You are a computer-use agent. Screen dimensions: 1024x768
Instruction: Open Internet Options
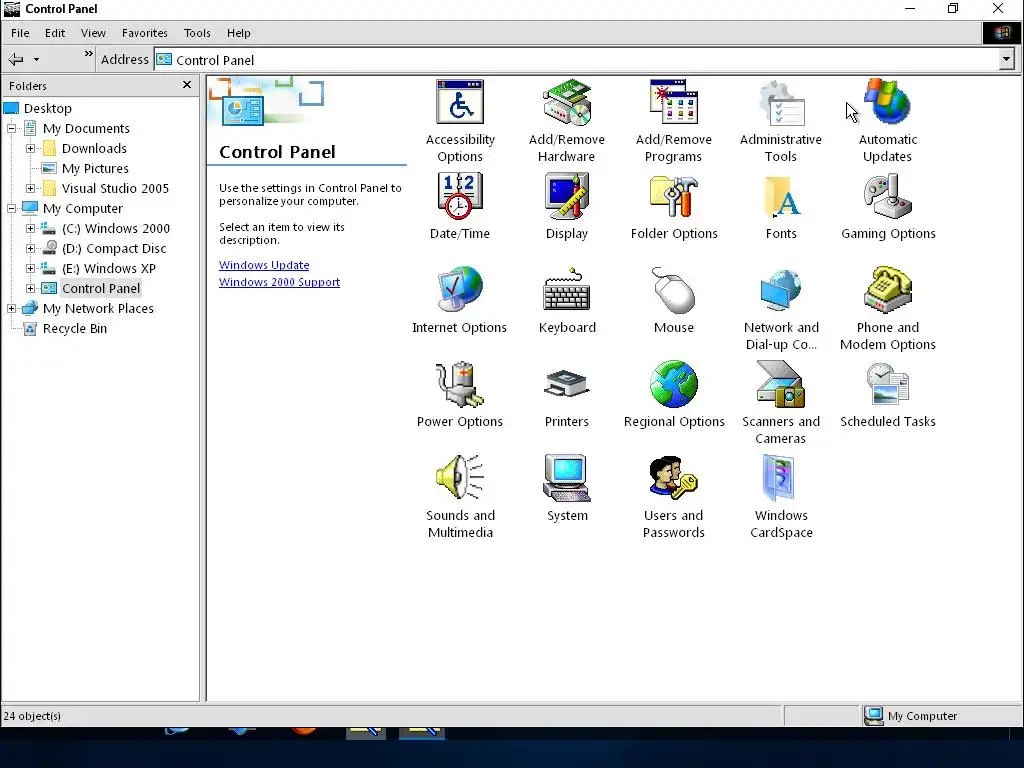click(460, 290)
